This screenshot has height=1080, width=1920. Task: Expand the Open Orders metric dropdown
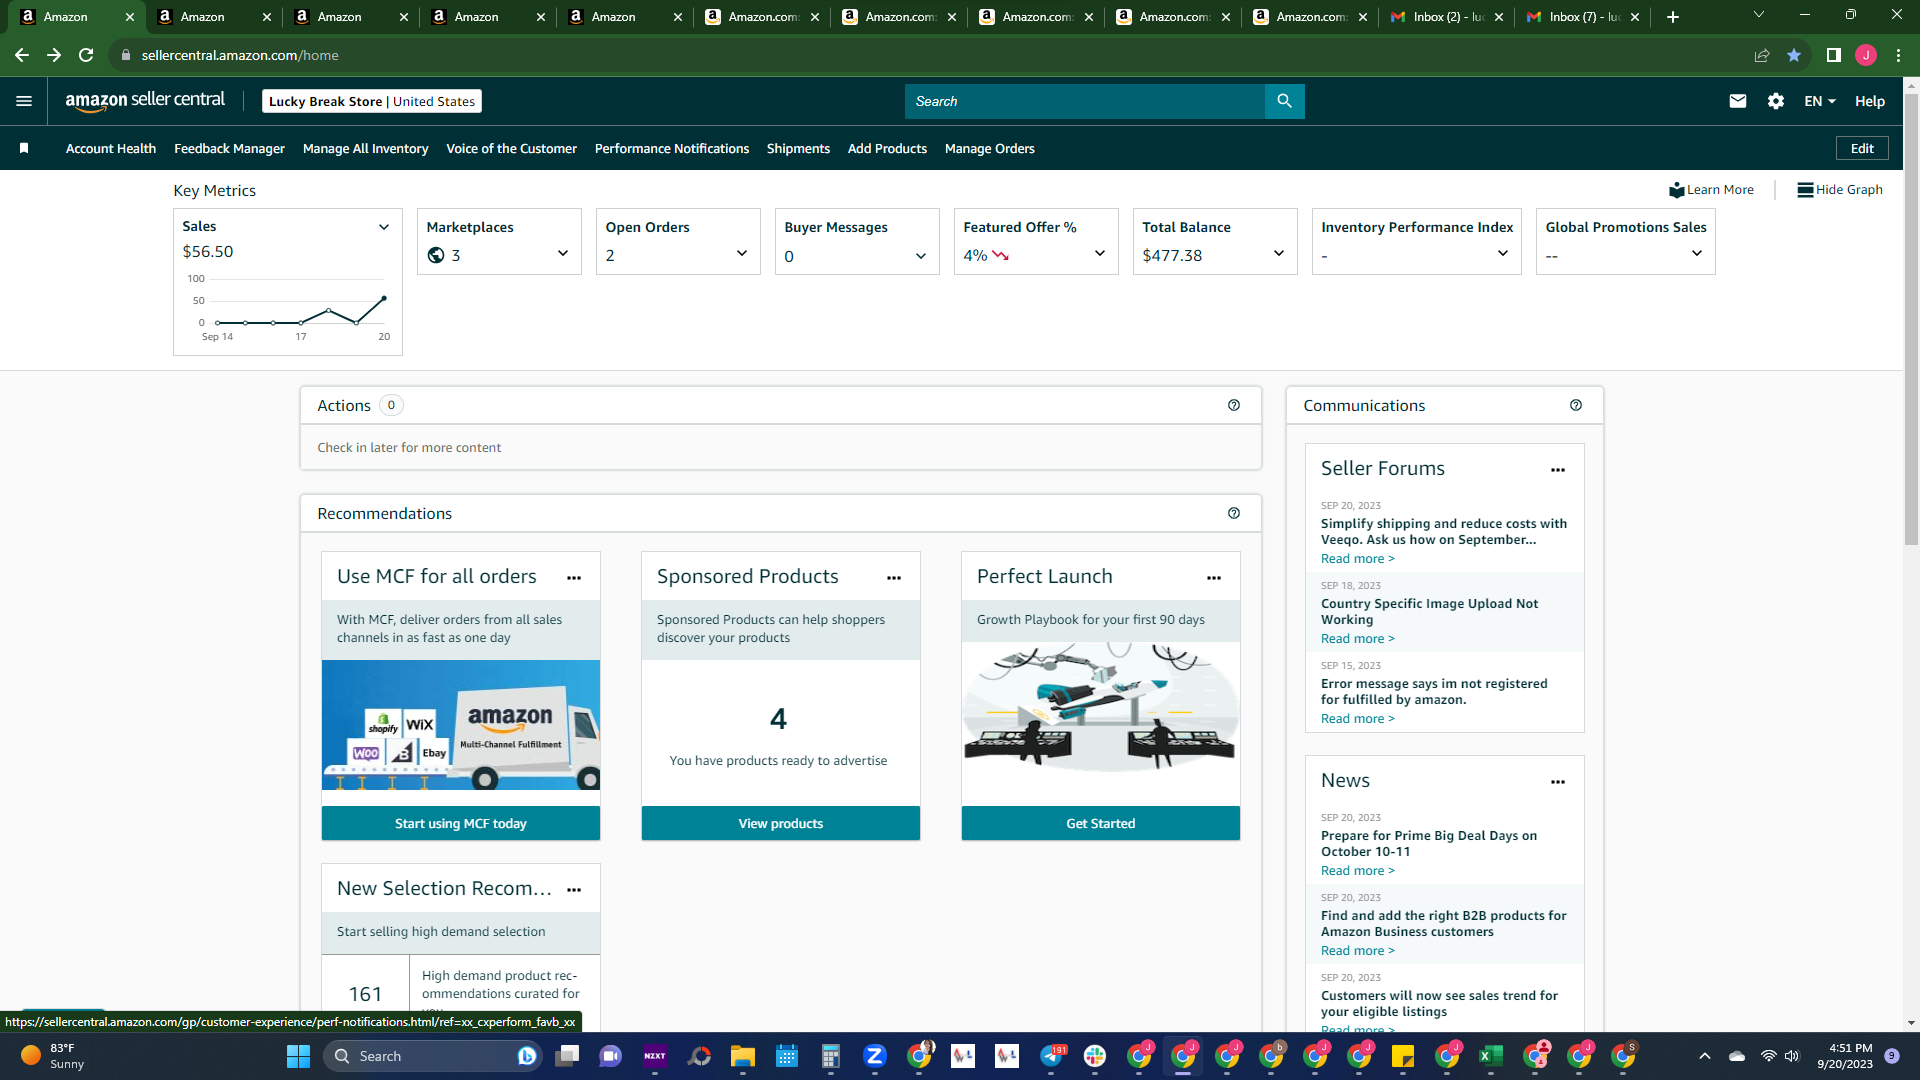click(x=742, y=254)
